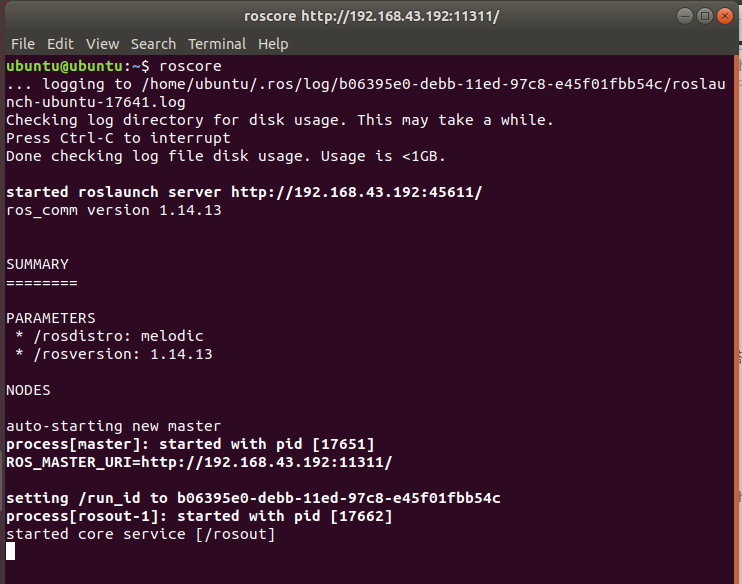Click the log file path line
742x584 pixels.
click(x=365, y=93)
